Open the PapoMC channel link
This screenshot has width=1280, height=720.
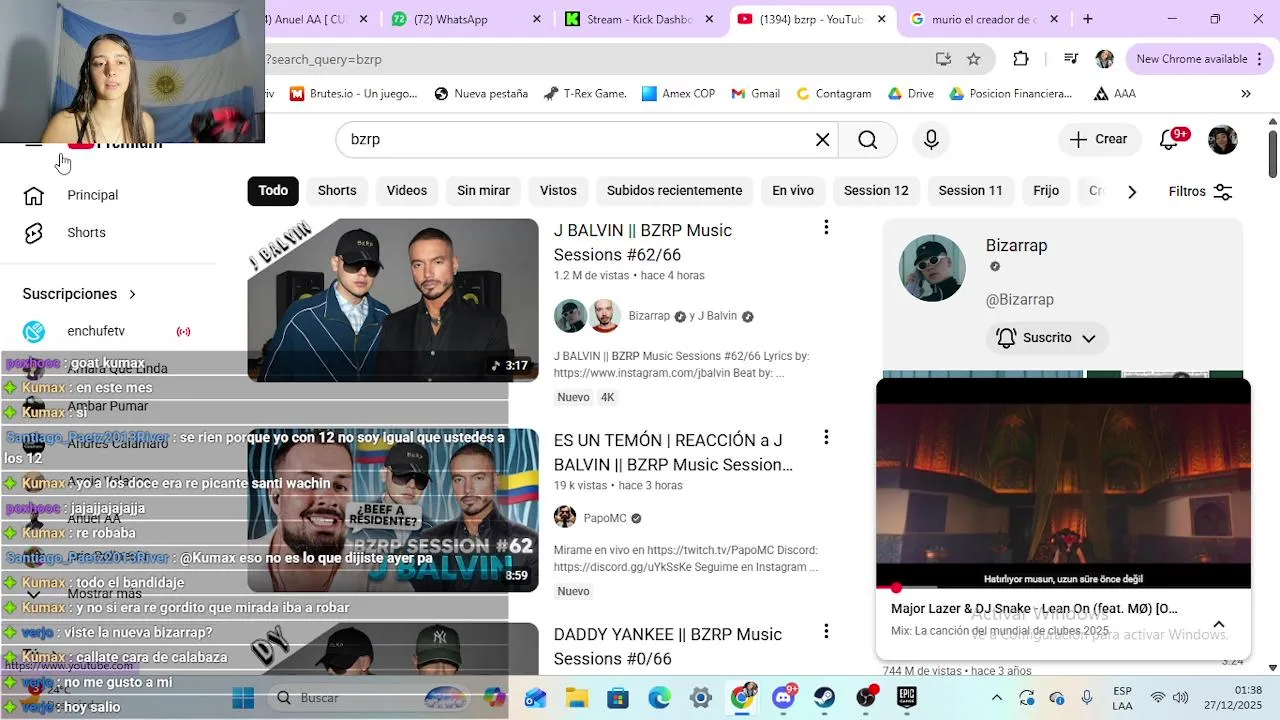coord(605,518)
